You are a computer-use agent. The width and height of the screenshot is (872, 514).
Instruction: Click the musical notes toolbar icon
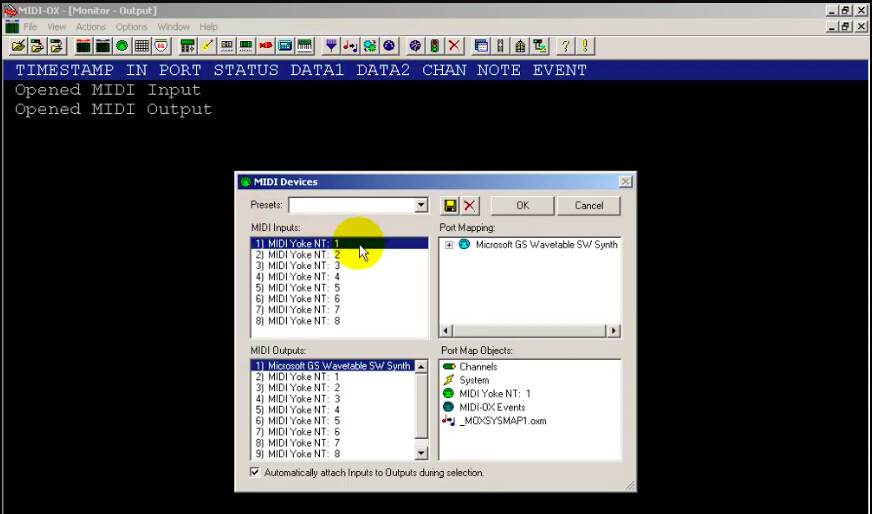(x=350, y=46)
